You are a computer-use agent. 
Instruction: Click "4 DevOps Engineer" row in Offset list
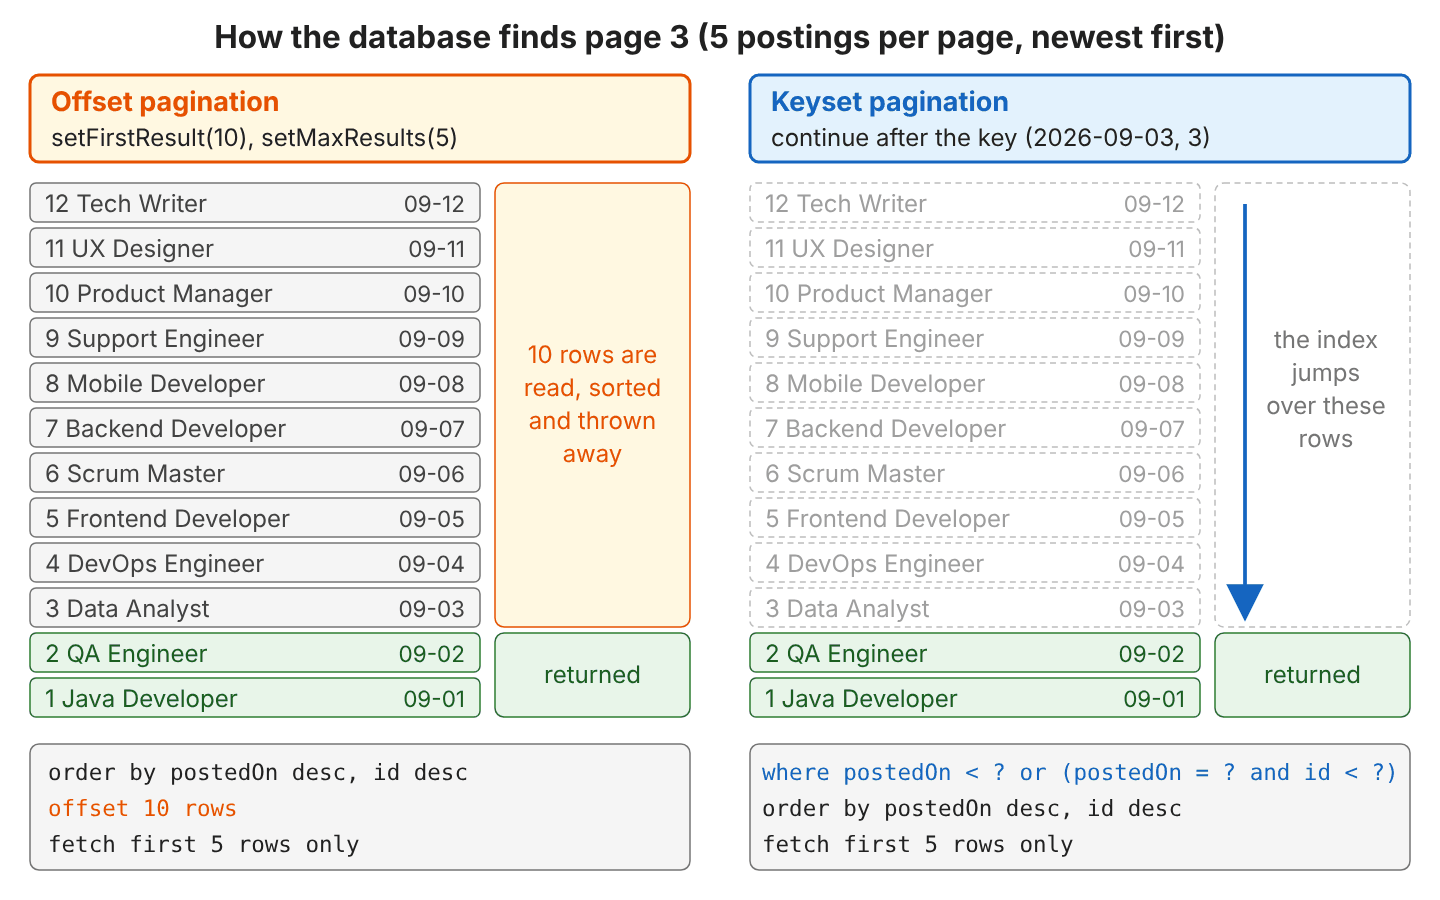(255, 563)
